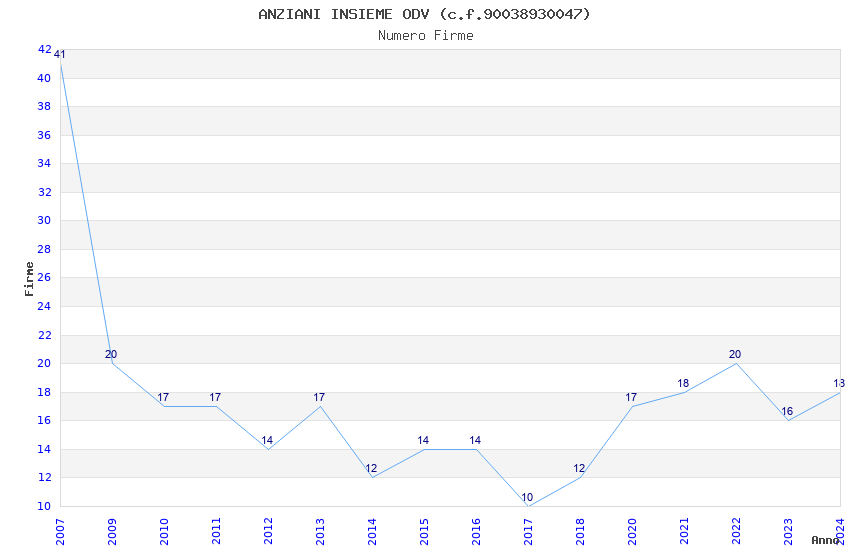This screenshot has height=550, width=850.
Task: Click the vertical axis title Firme
Action: pyautogui.click(x=29, y=279)
